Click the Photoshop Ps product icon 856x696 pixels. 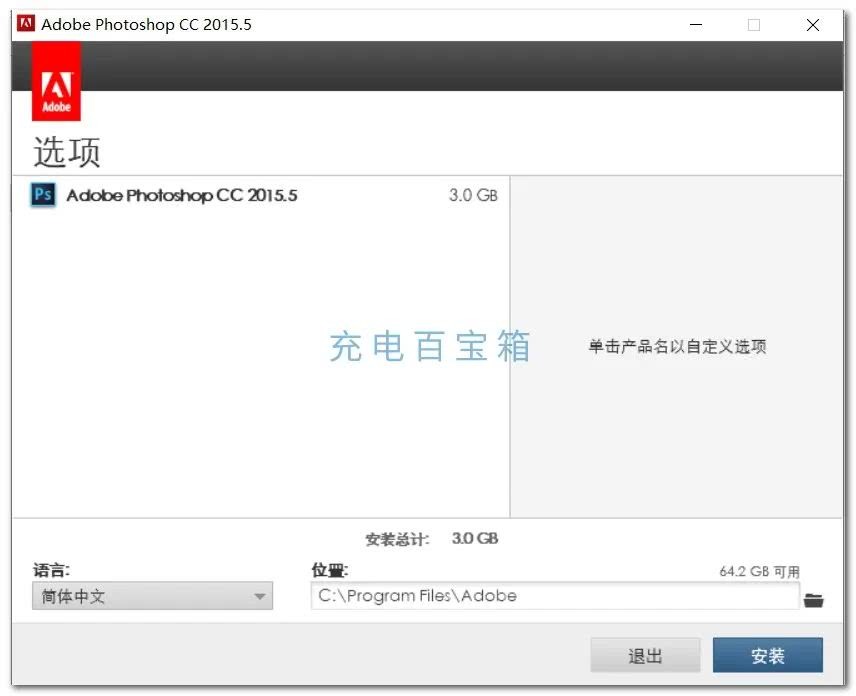coord(43,195)
